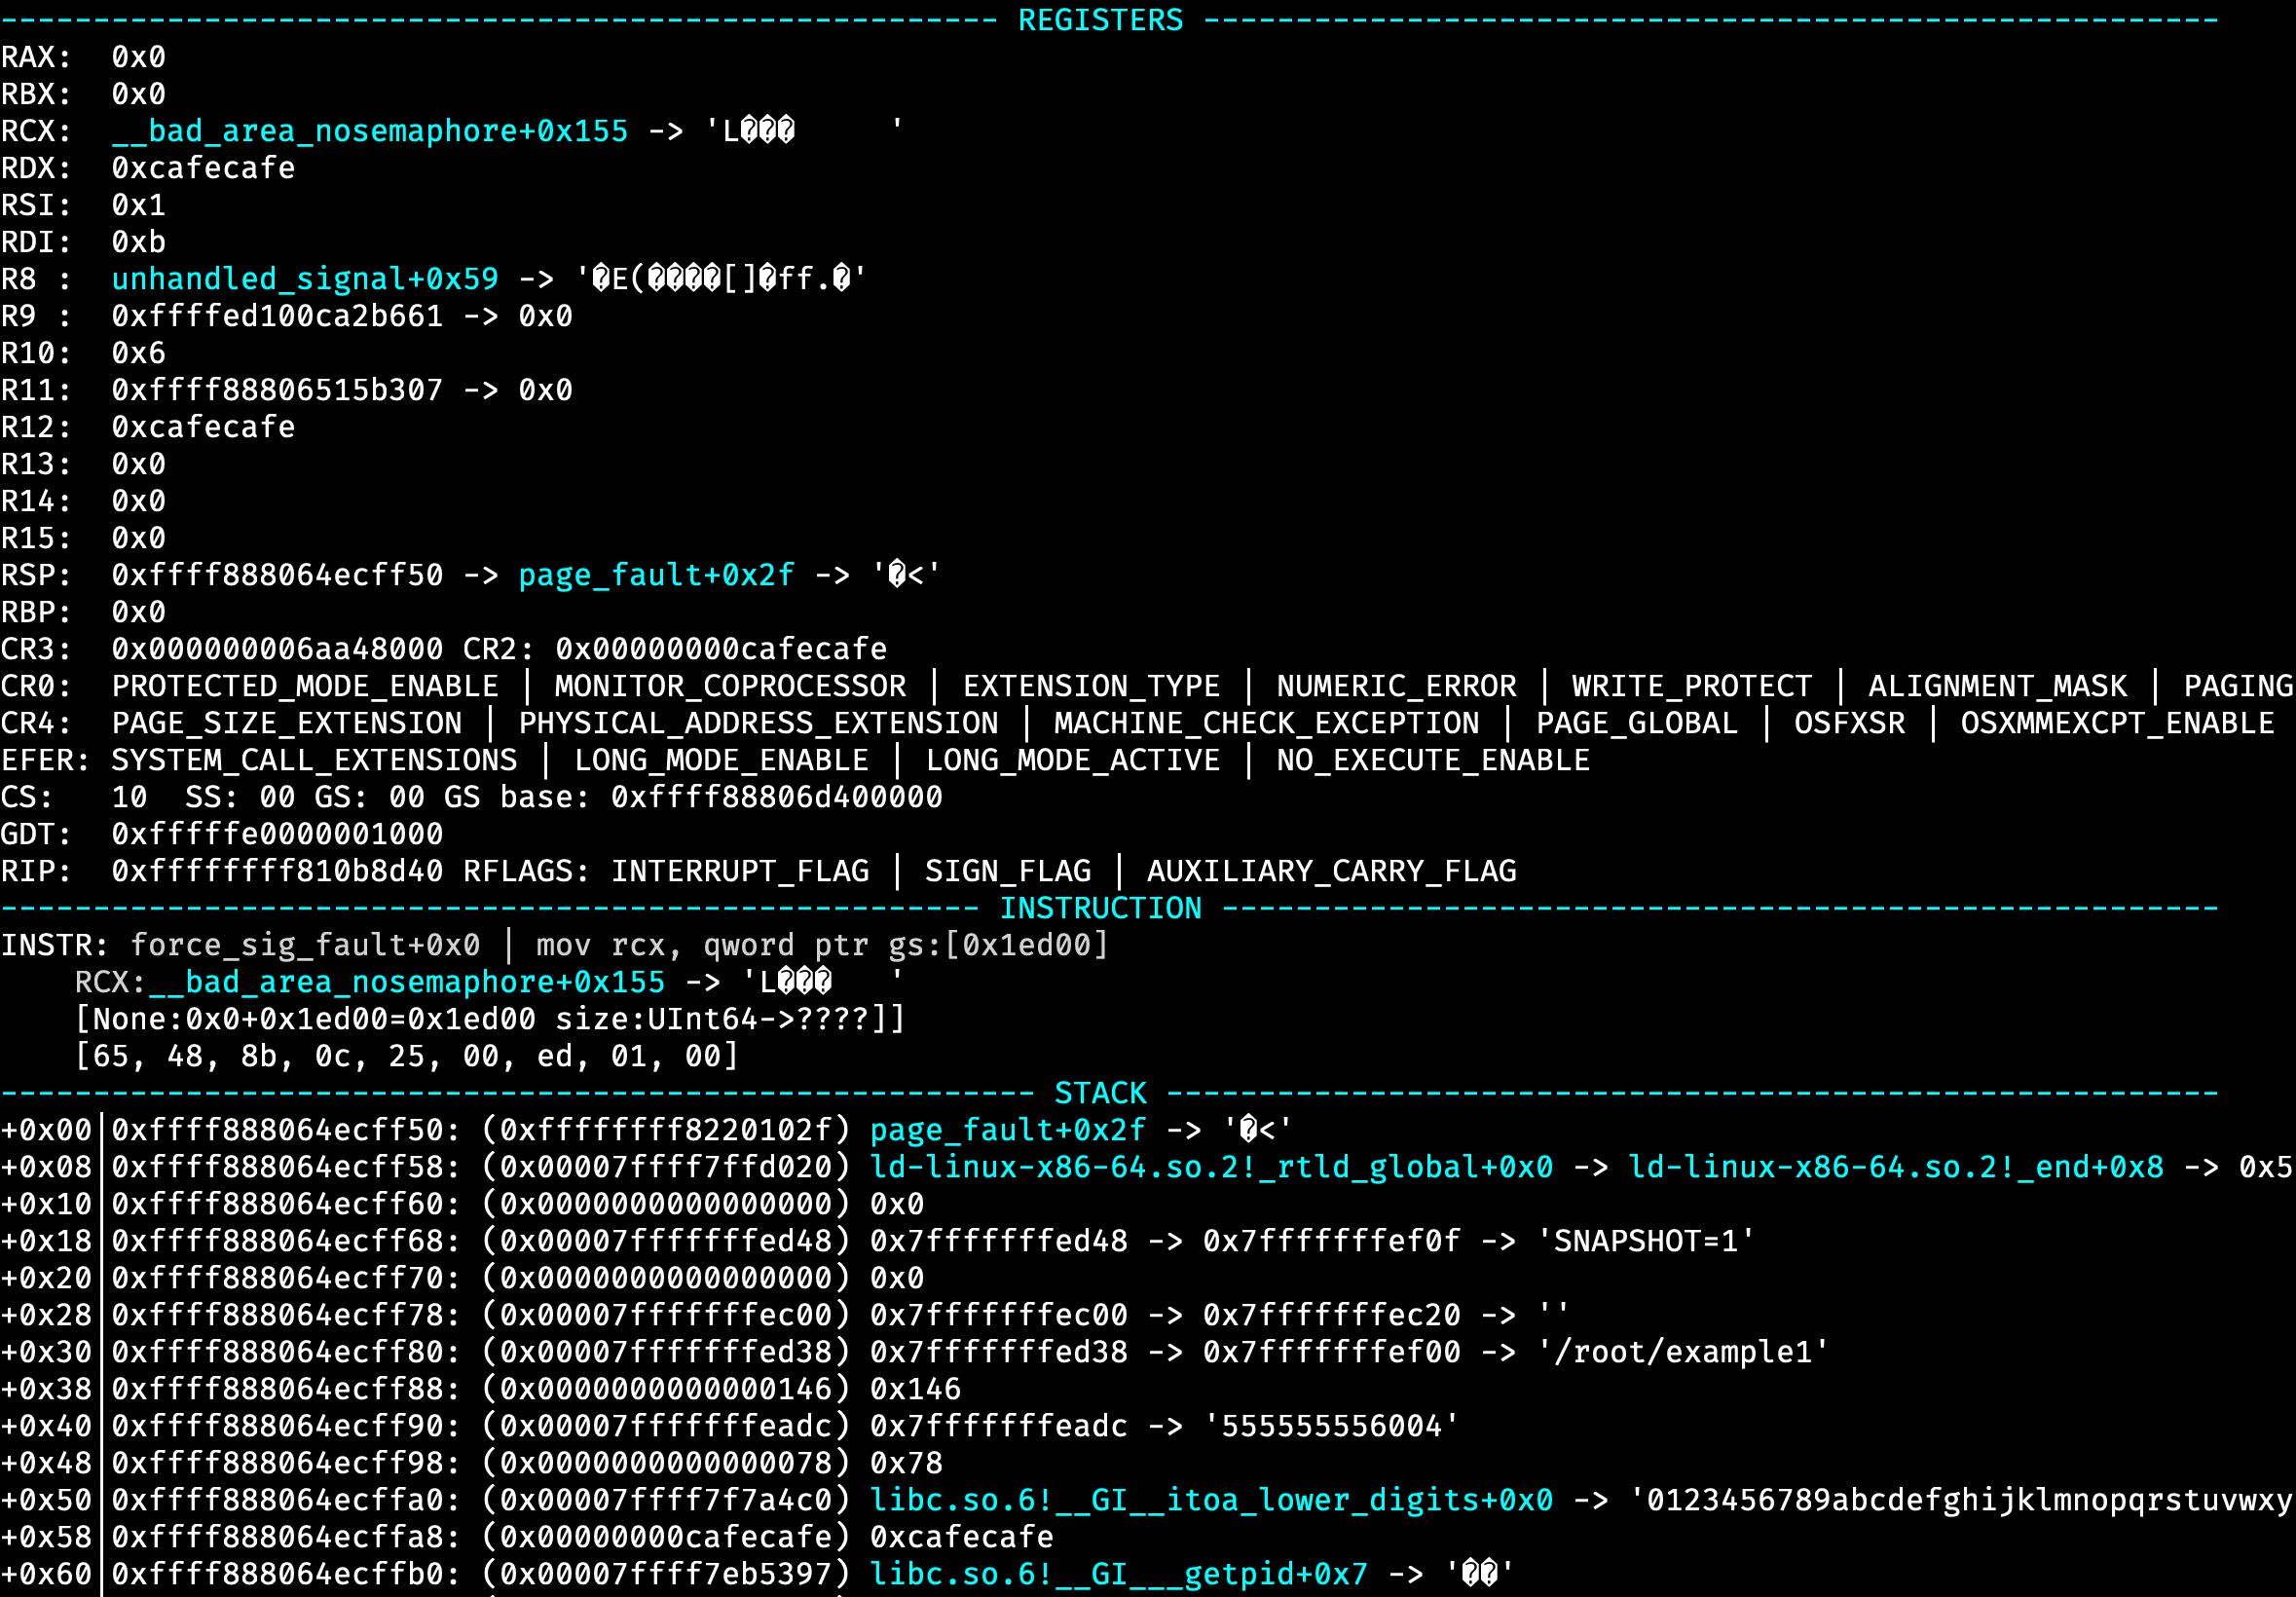The image size is (2296, 1597).
Task: Select the RAX register value 0x0
Action: pyautogui.click(x=138, y=57)
